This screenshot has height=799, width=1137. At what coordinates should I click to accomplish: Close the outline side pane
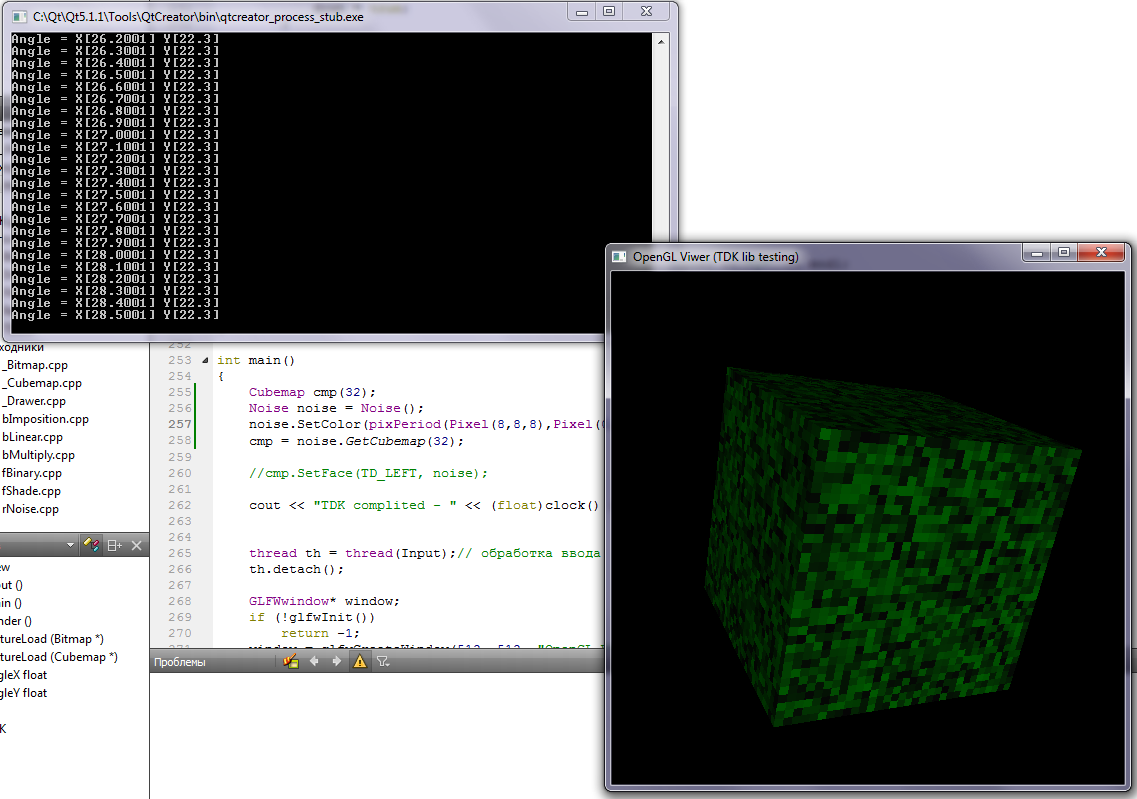pos(136,545)
